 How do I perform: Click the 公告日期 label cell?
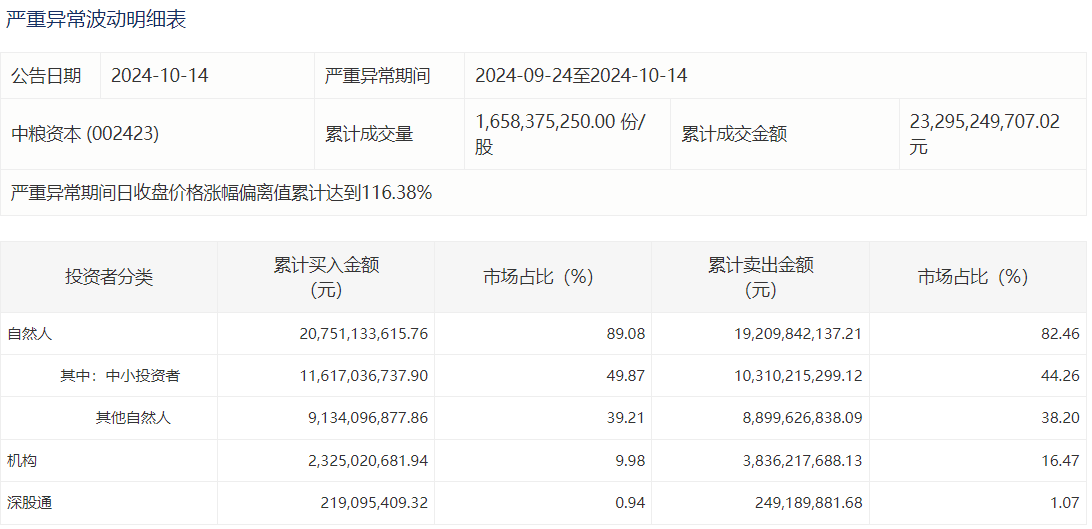coord(46,76)
